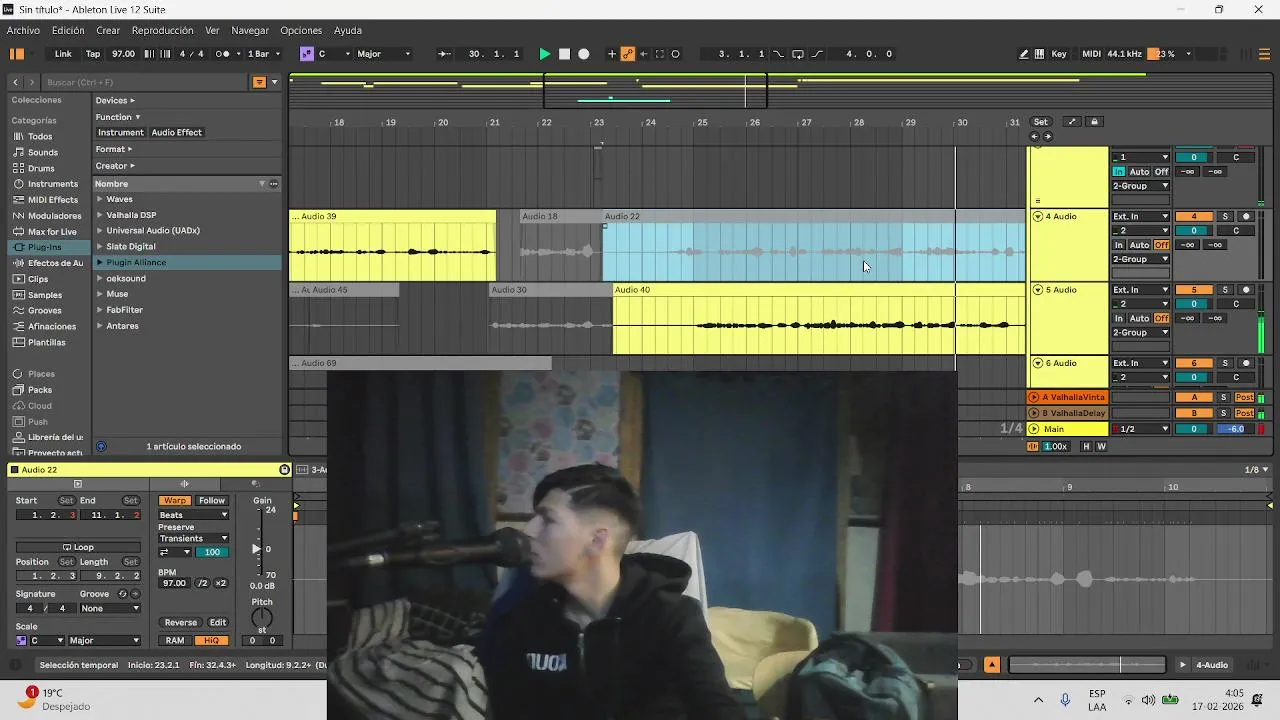Viewport: 1280px width, 720px height.
Task: Start playback with the green Play button
Action: click(x=544, y=54)
